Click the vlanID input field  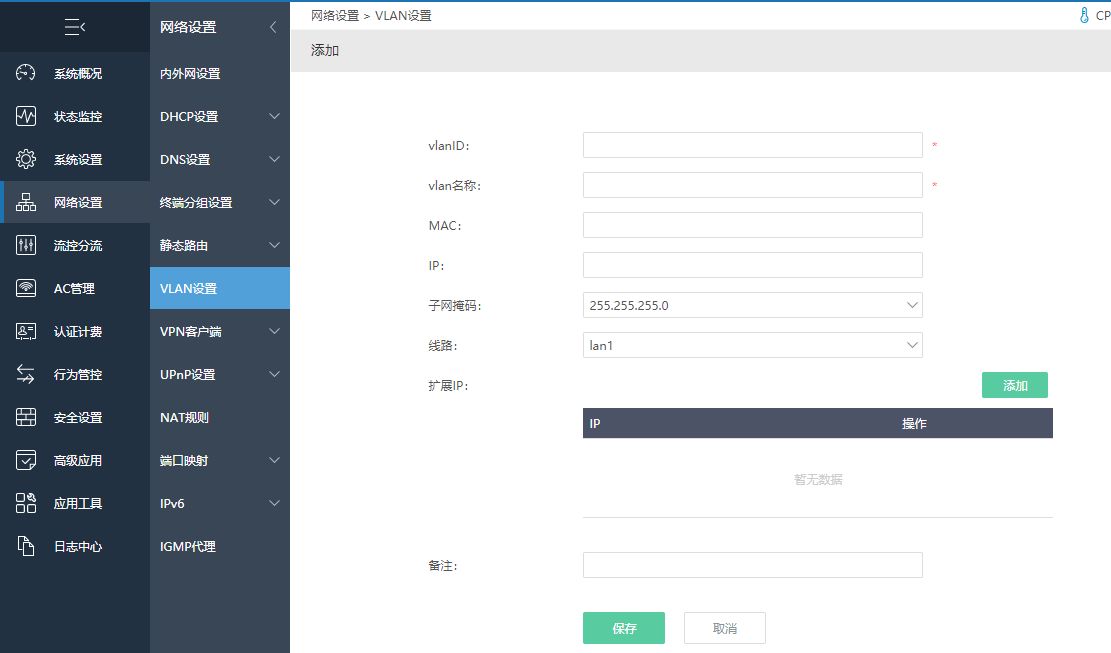[752, 145]
